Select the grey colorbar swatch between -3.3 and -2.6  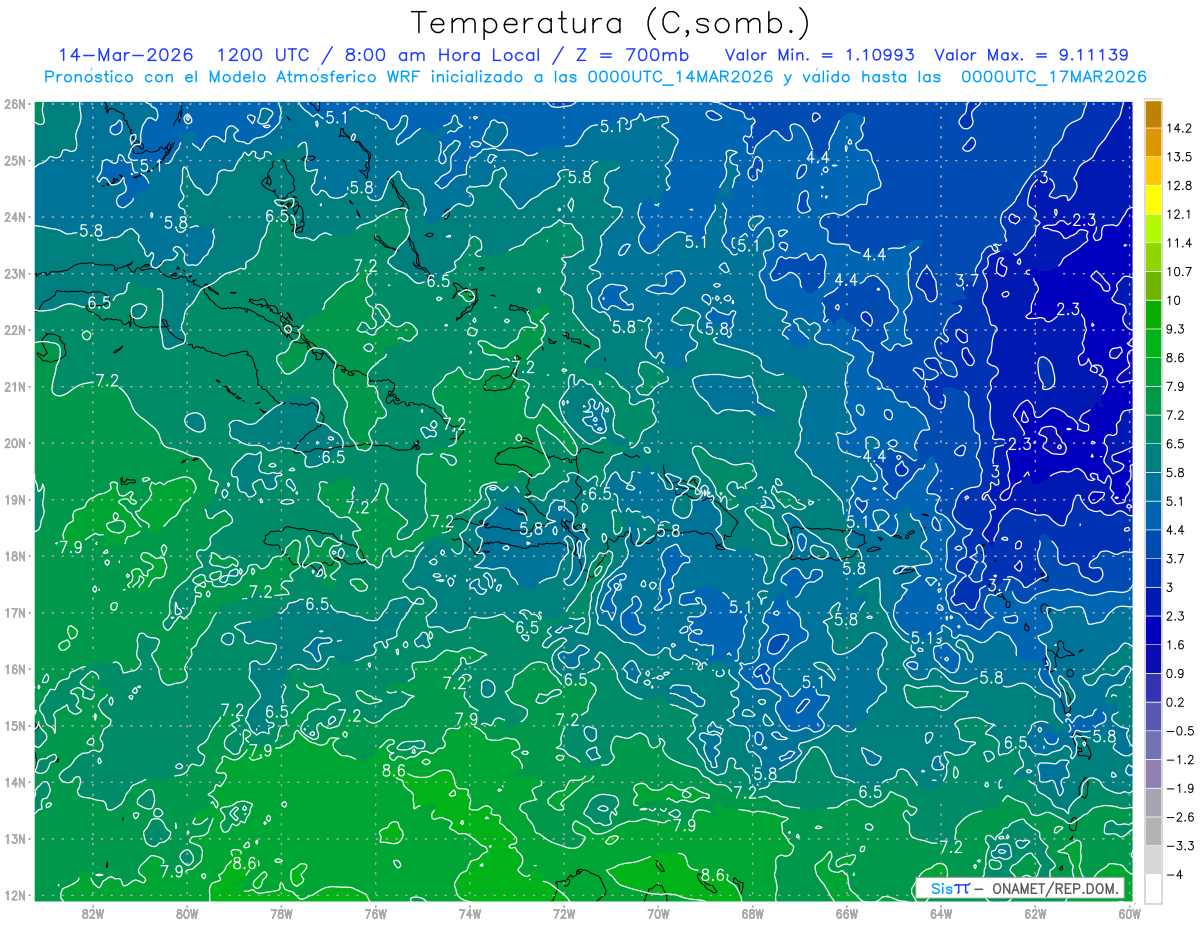1153,830
